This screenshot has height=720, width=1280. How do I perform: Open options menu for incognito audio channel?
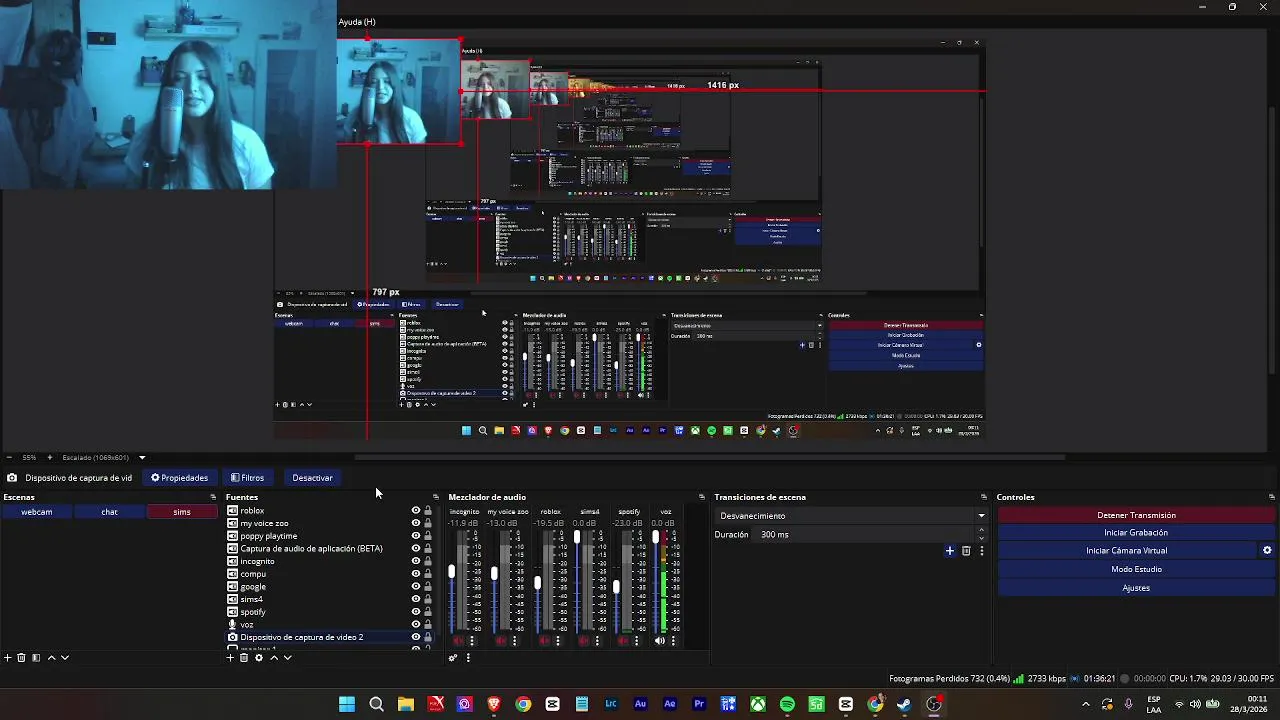pyautogui.click(x=472, y=641)
